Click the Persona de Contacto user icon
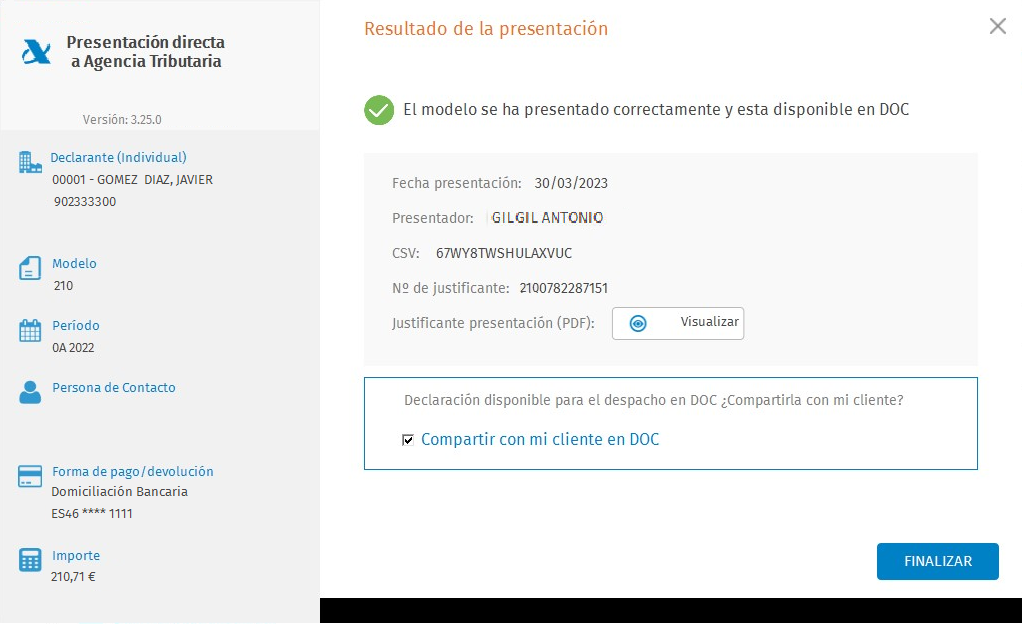Image resolution: width=1022 pixels, height=624 pixels. click(x=30, y=392)
